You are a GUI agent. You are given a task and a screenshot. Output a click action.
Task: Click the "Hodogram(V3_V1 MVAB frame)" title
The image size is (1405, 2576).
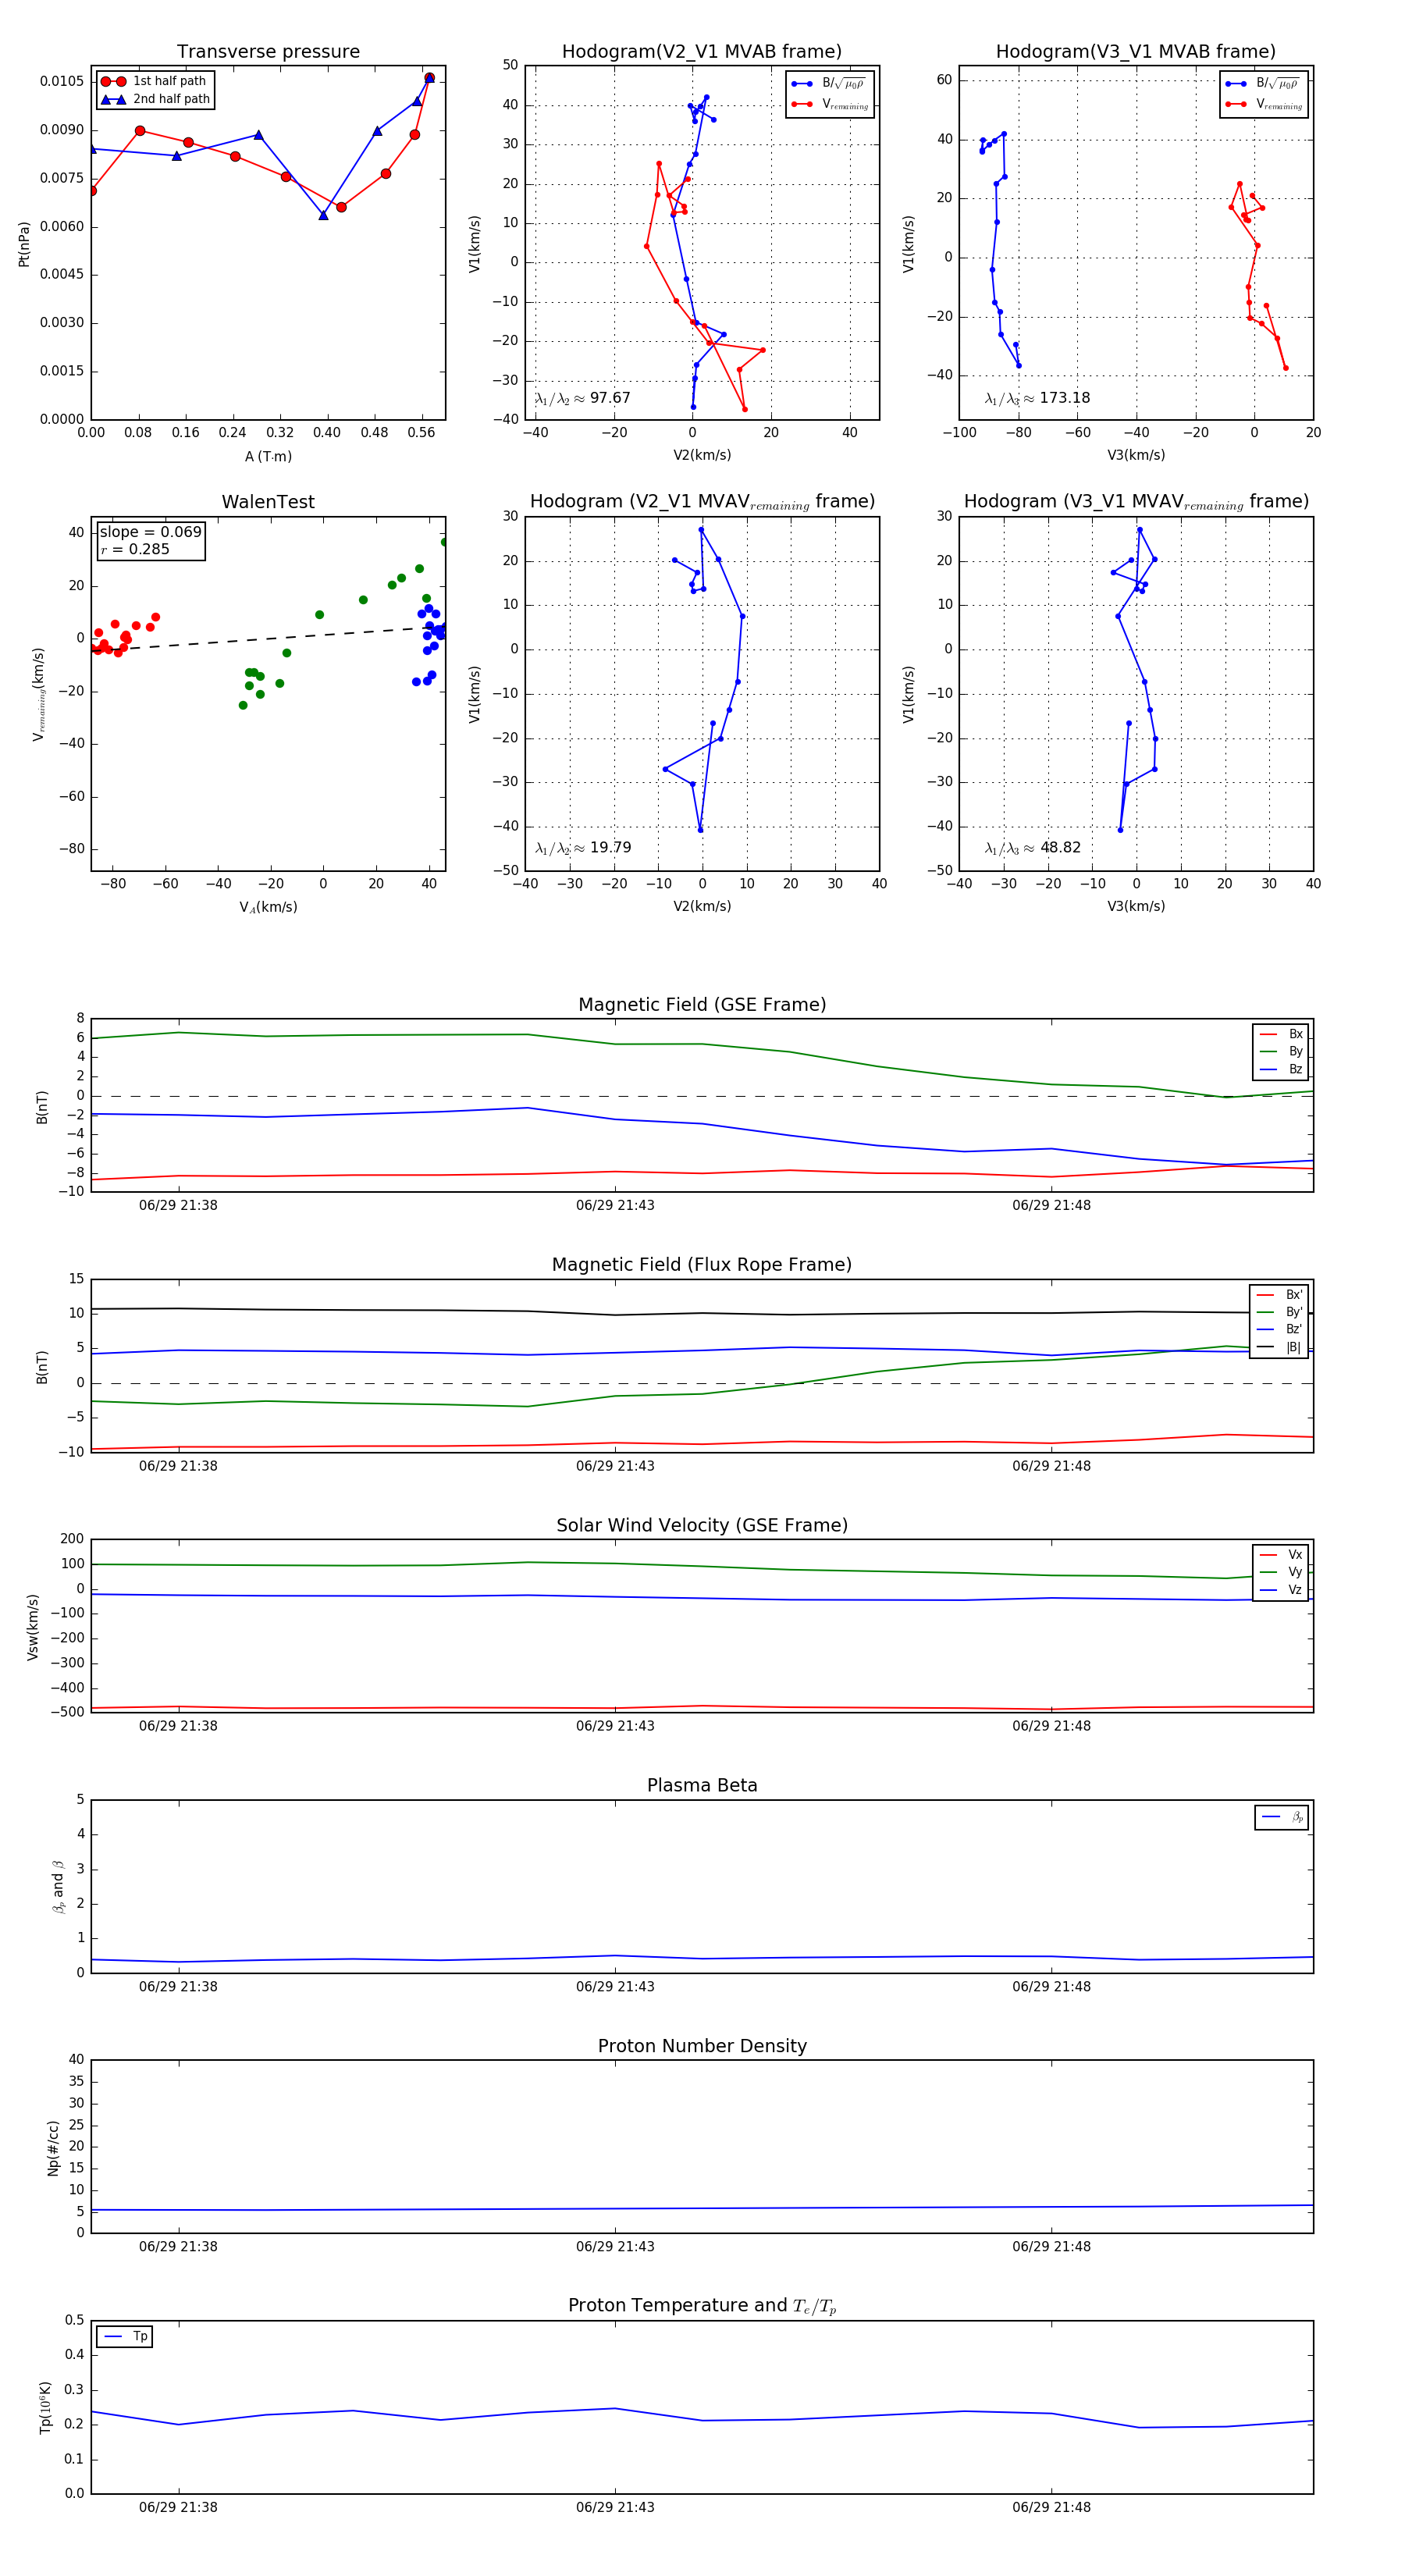[x=1136, y=52]
